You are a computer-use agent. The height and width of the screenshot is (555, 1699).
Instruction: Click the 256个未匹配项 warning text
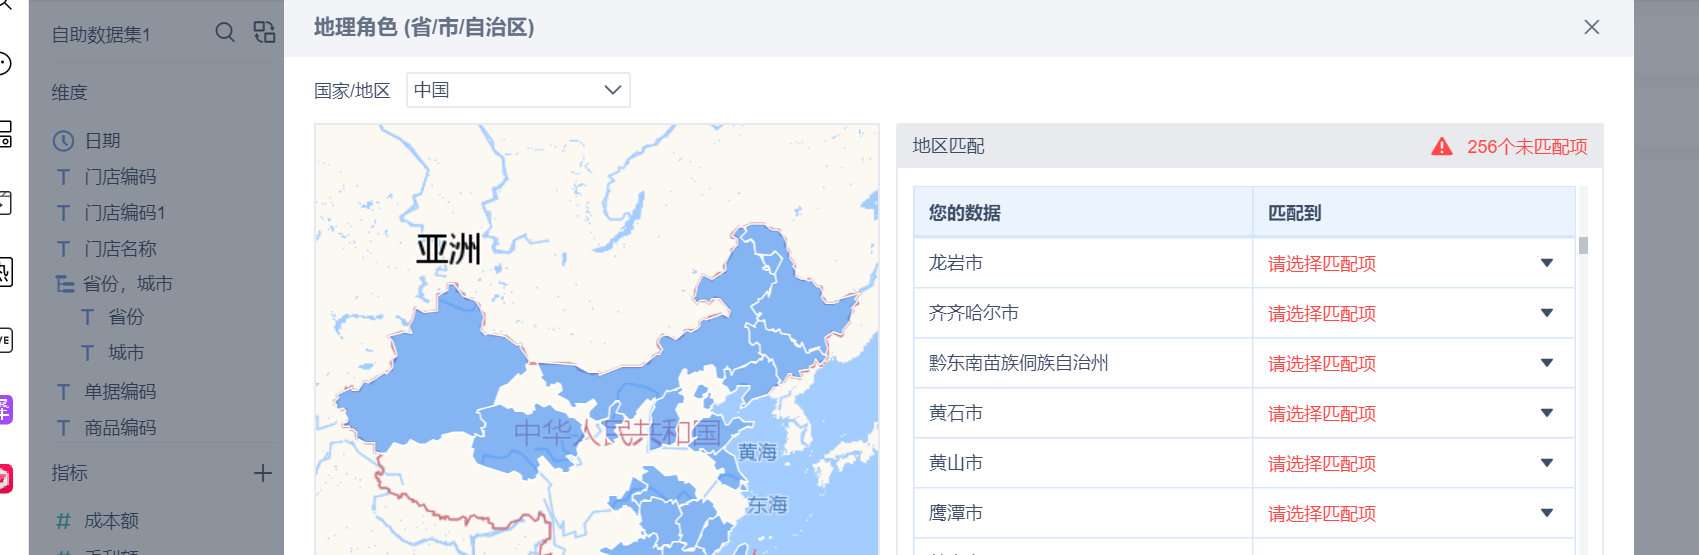point(1526,147)
